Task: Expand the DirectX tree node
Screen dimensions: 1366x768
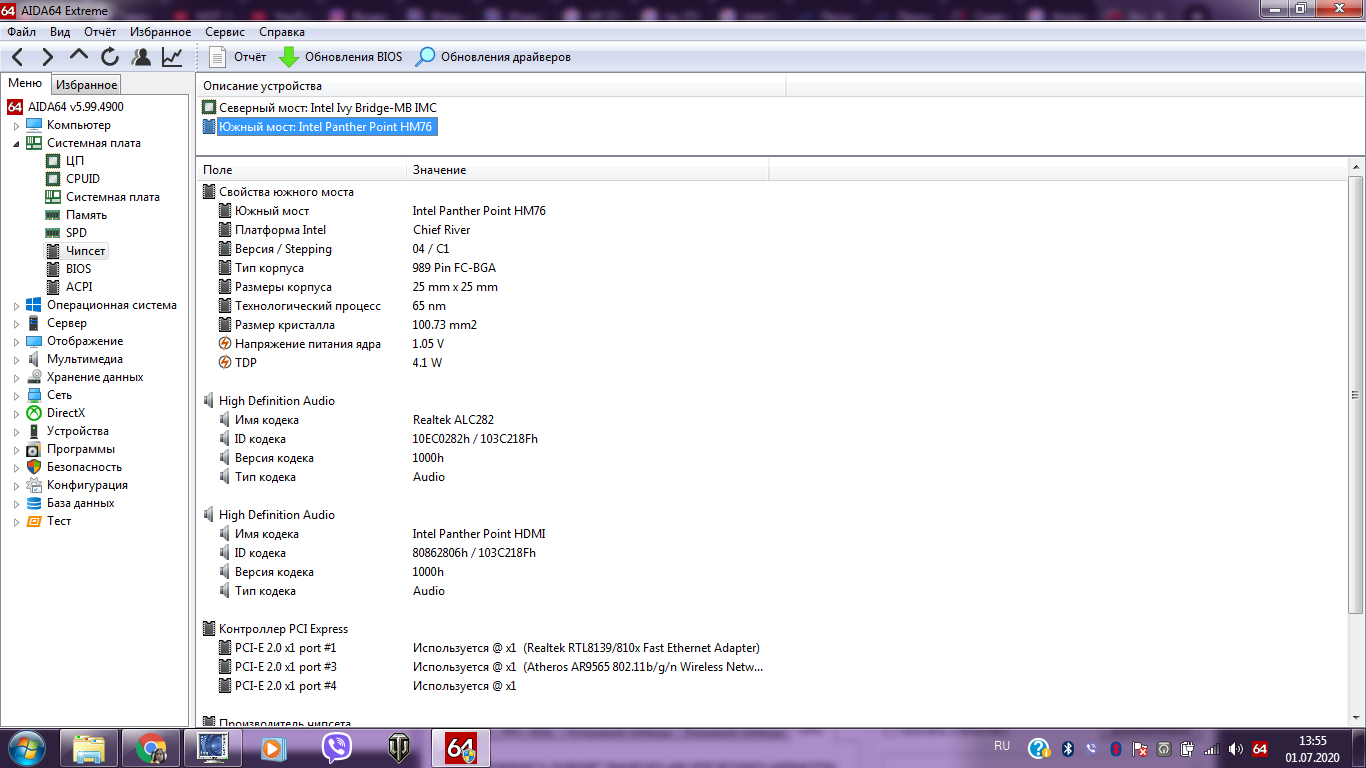Action: tap(16, 414)
